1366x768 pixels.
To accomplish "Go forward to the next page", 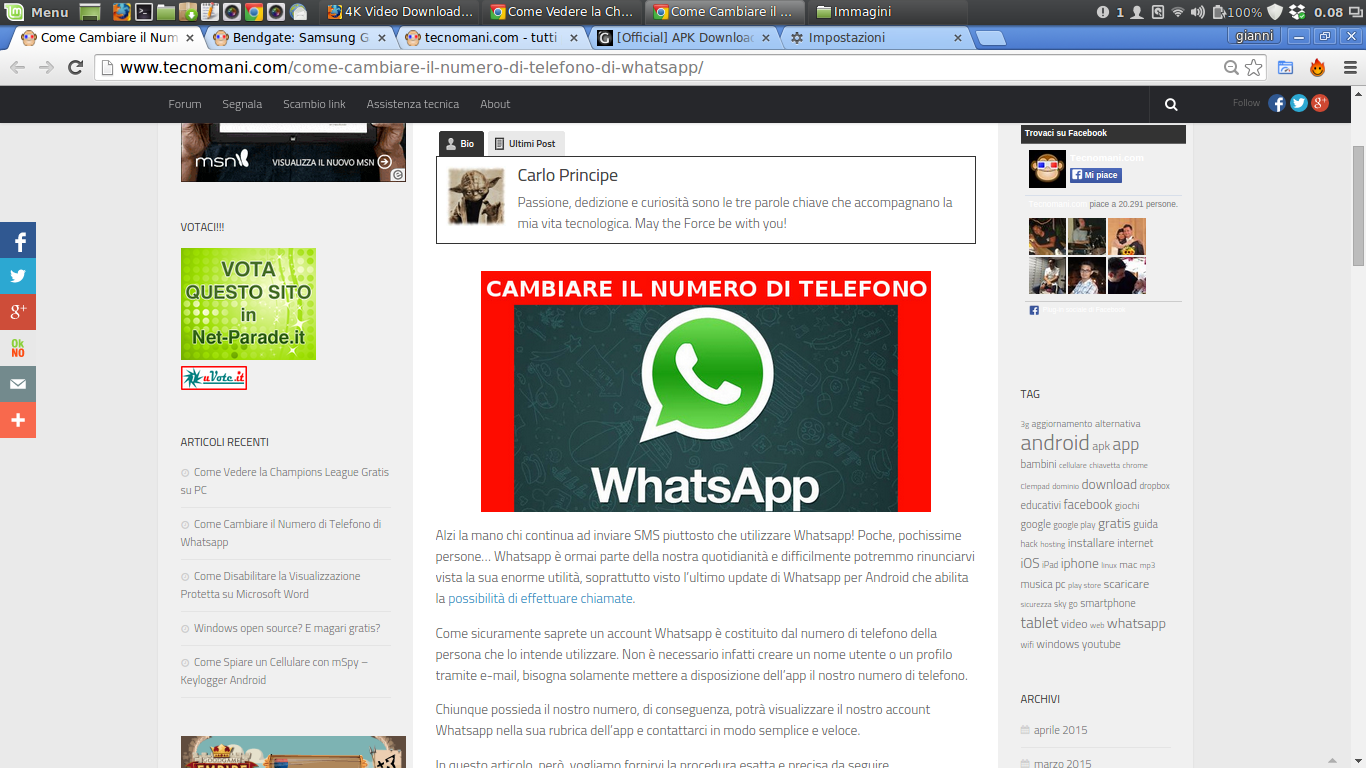I will pyautogui.click(x=46, y=67).
